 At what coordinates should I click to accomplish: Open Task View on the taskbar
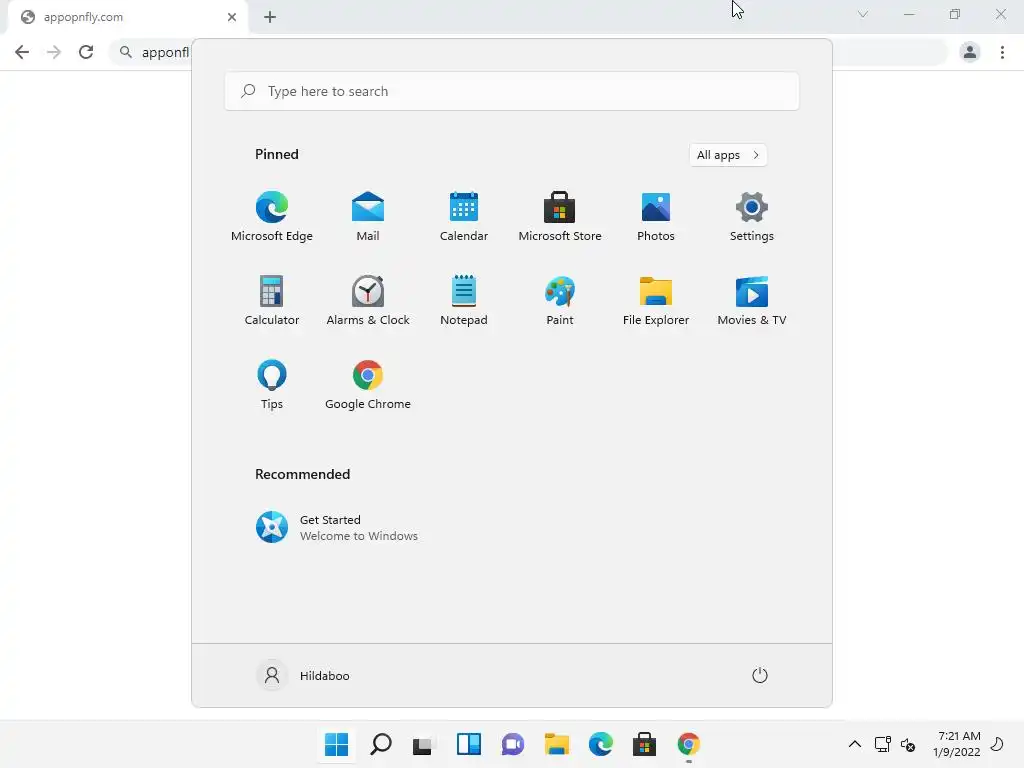pos(424,744)
